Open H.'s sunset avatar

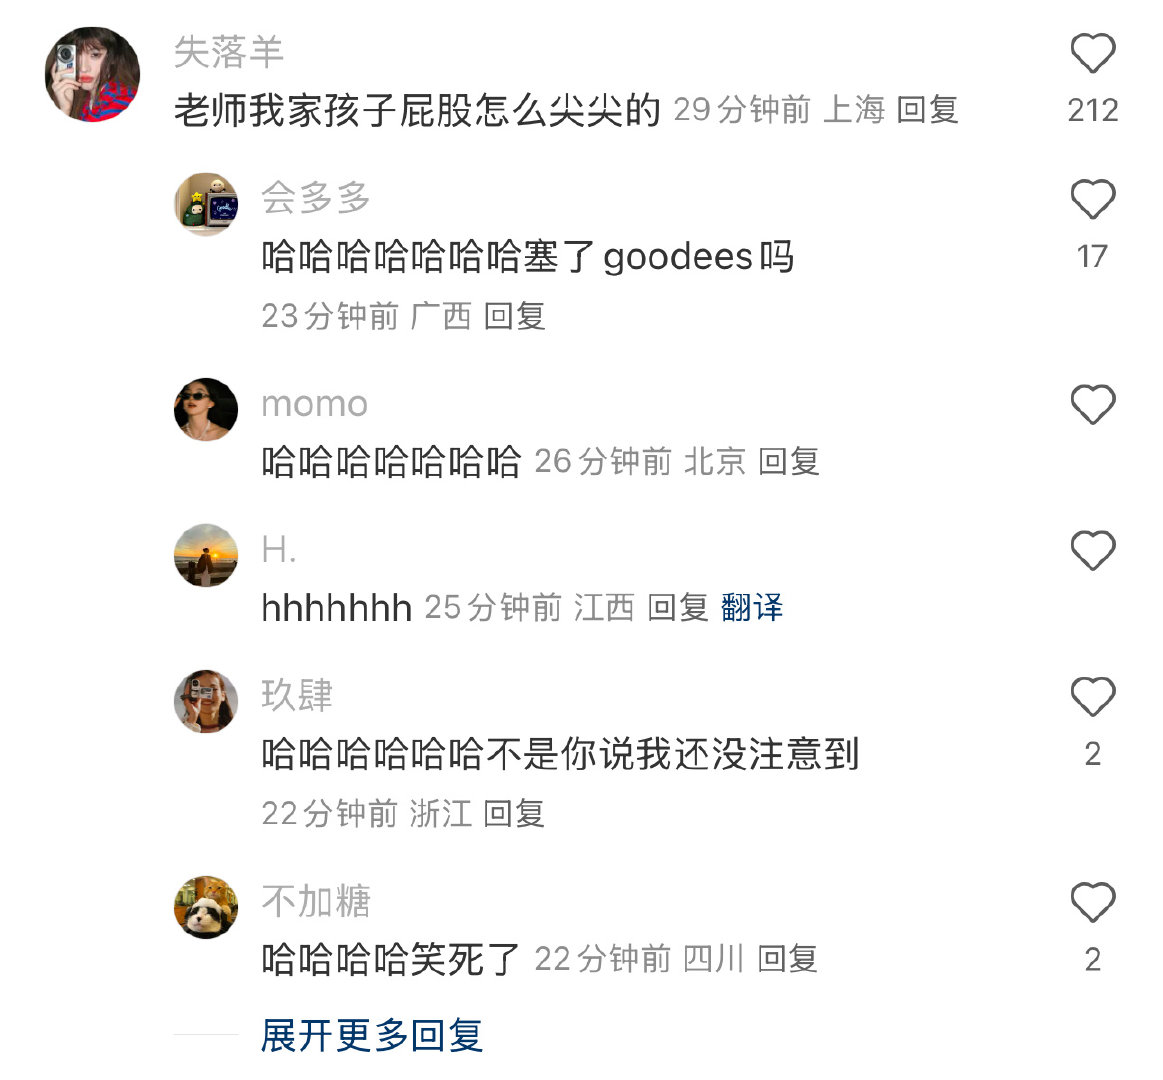tap(205, 556)
